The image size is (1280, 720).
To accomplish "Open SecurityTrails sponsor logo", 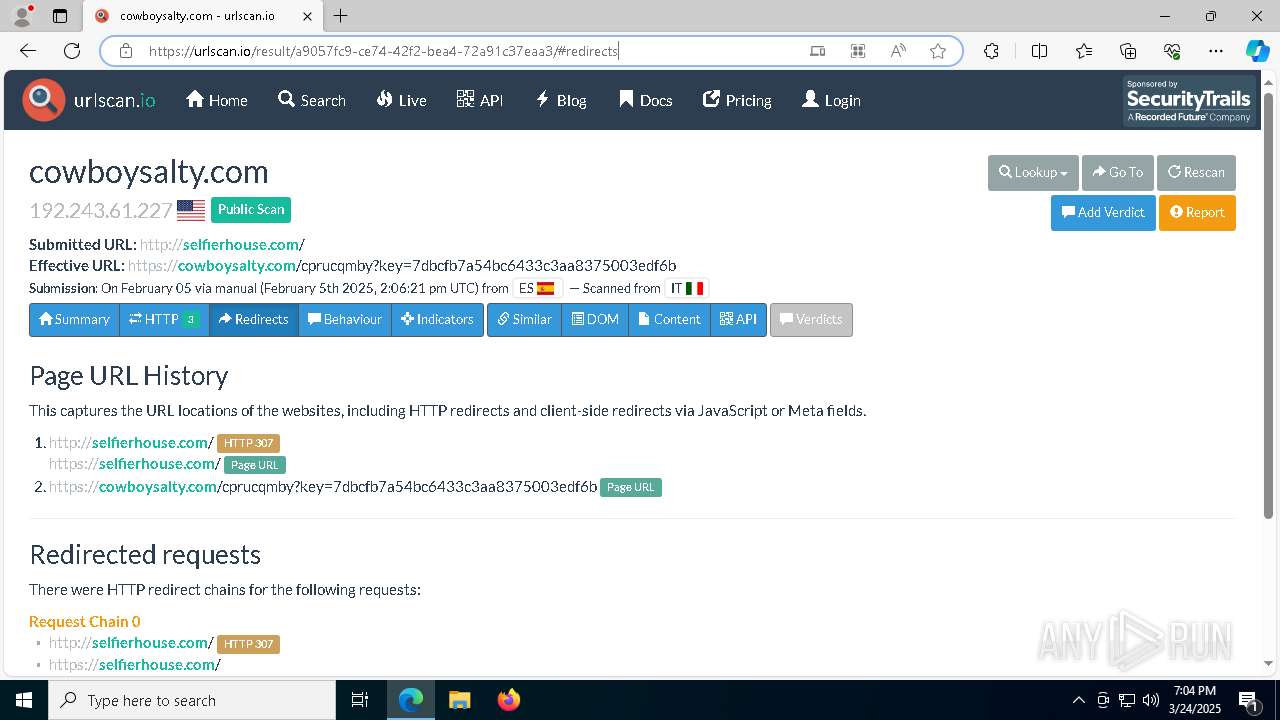I will click(x=1188, y=101).
